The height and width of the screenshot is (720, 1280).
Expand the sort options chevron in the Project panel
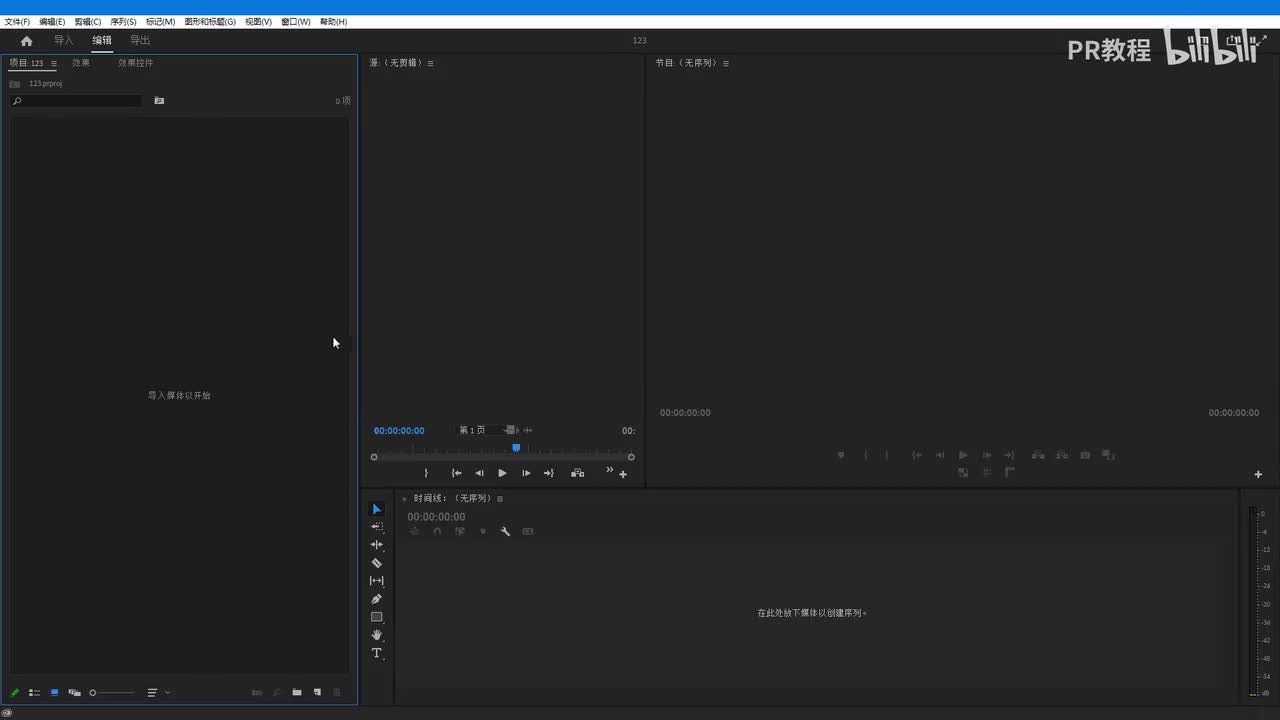[x=167, y=692]
